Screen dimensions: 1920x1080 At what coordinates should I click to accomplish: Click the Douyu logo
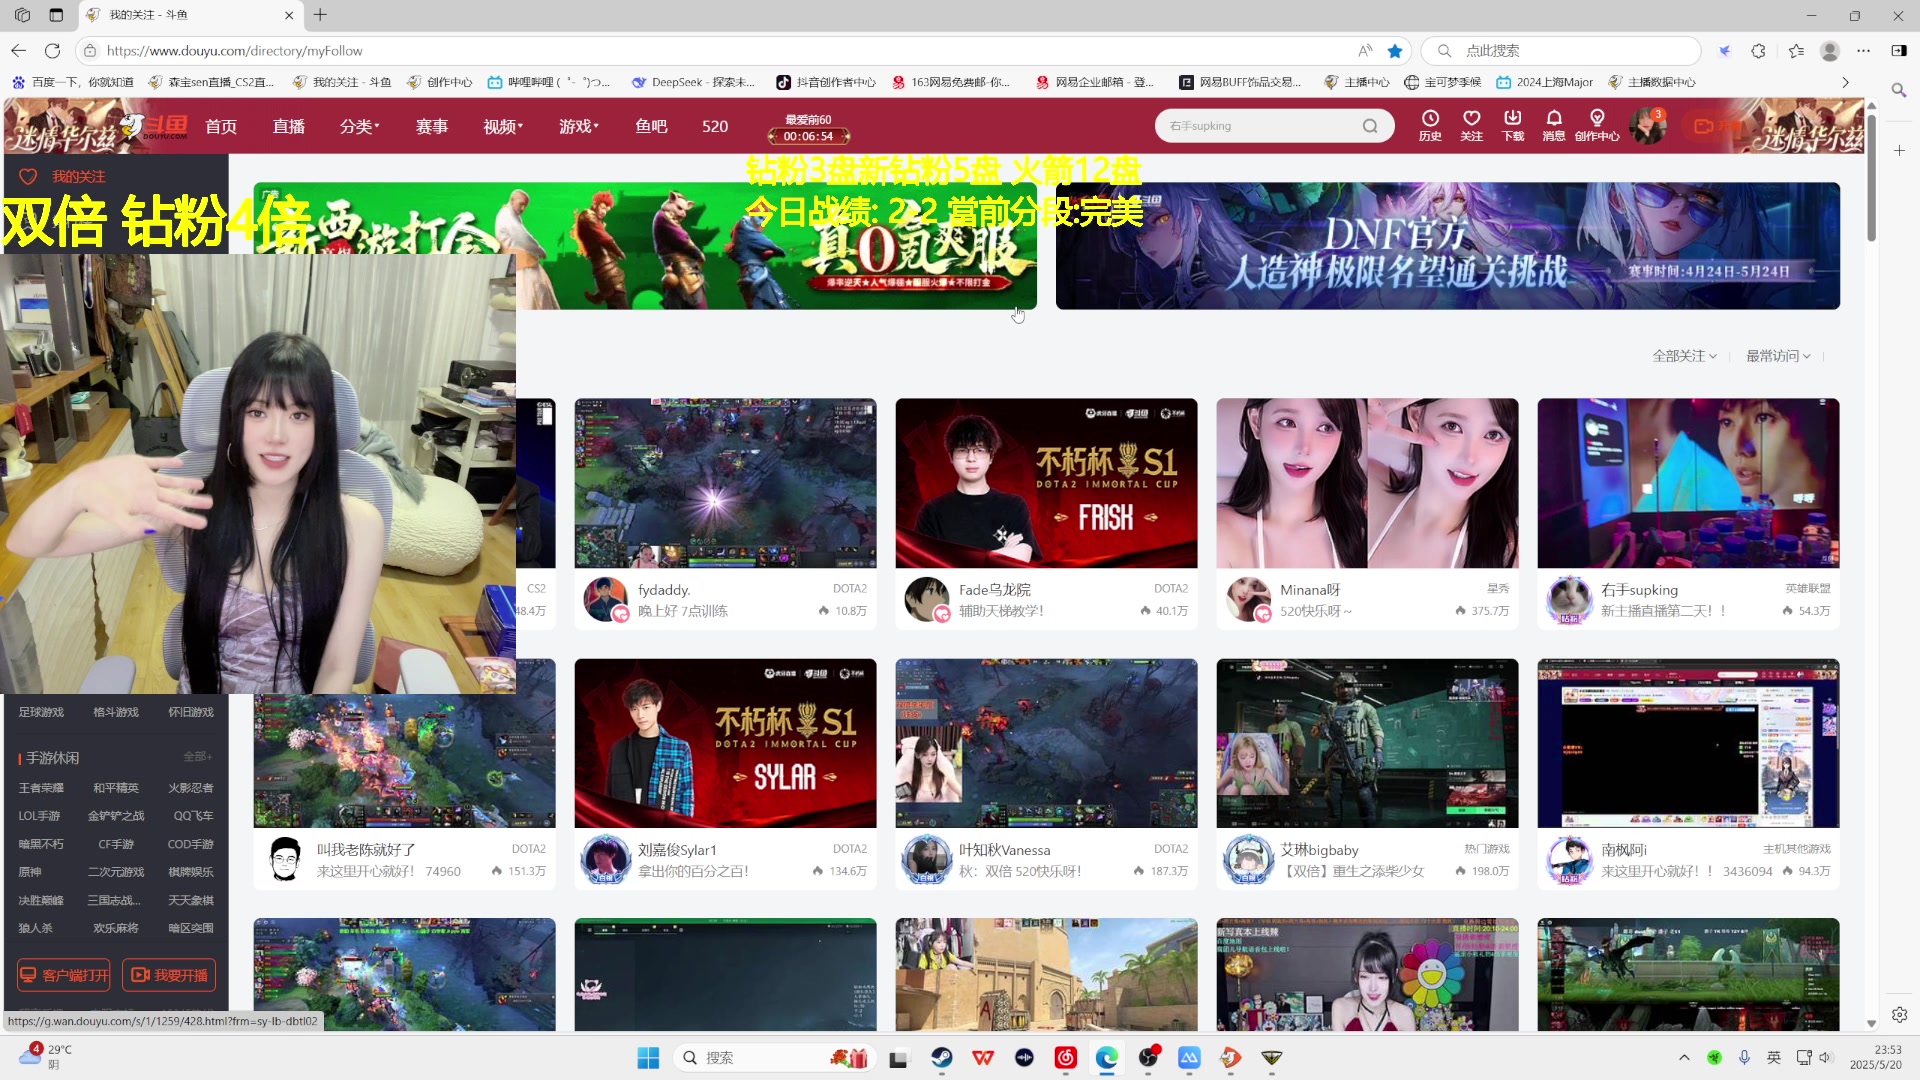(x=154, y=126)
